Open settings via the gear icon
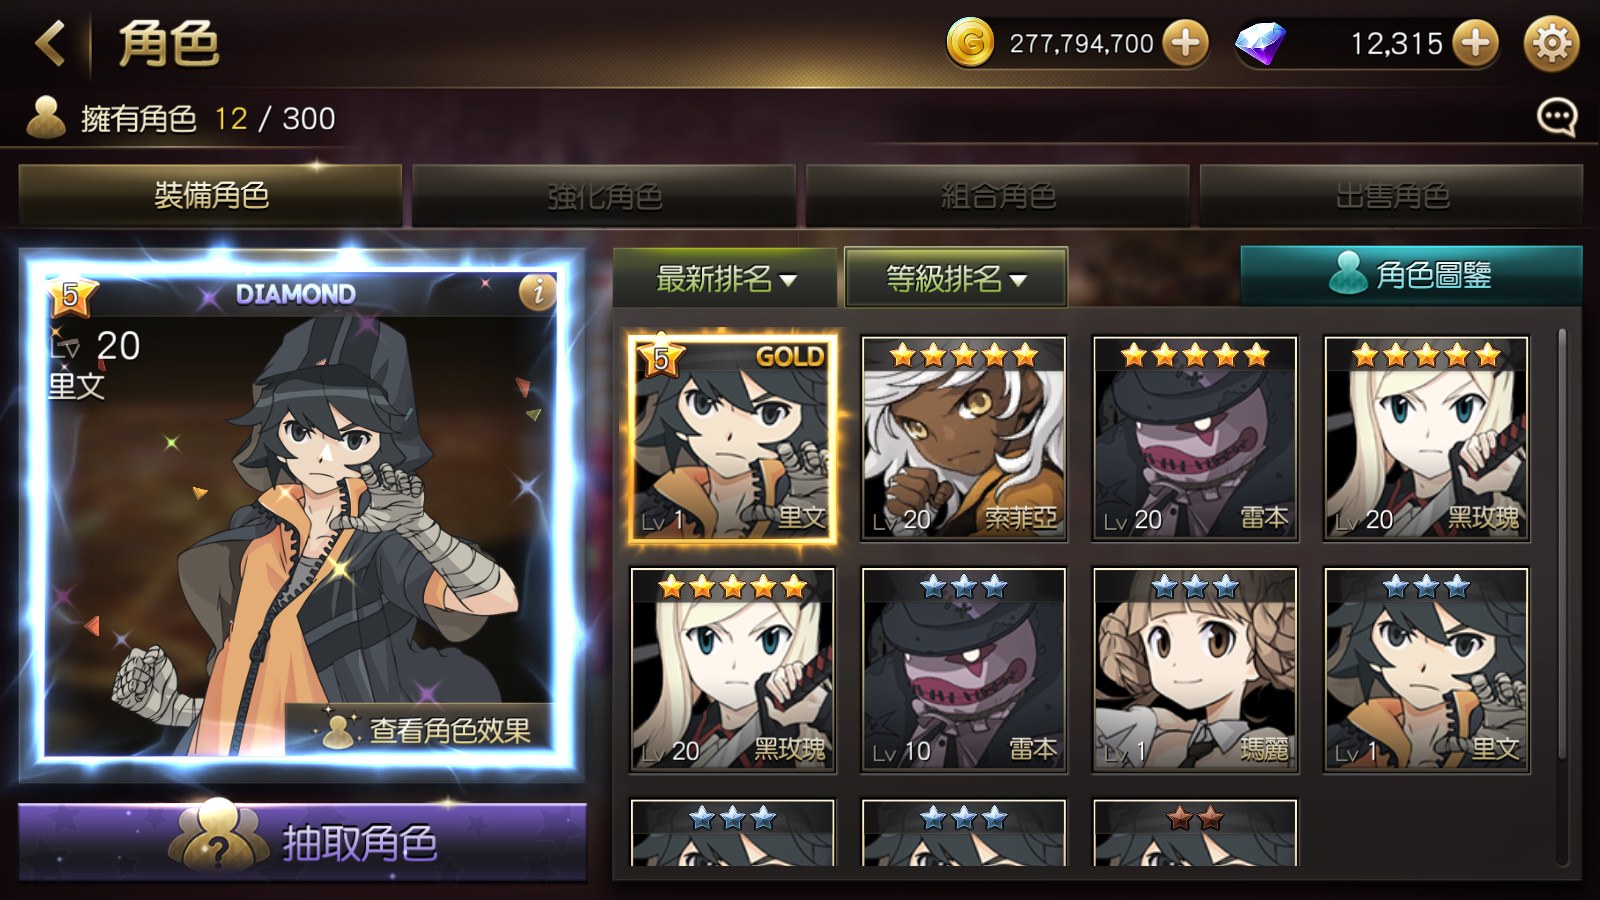Viewport: 1600px width, 900px height. point(1551,43)
